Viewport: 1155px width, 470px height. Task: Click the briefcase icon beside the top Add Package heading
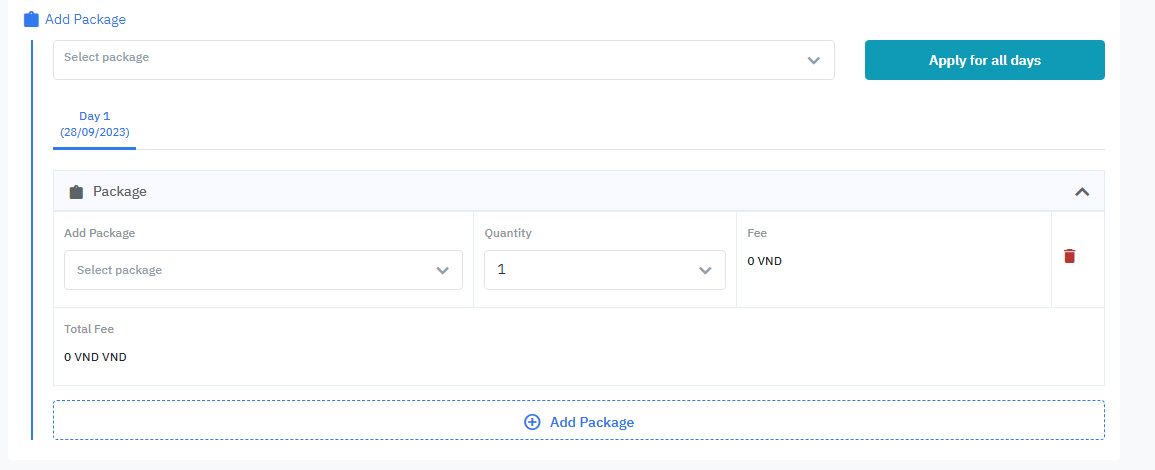coord(31,19)
